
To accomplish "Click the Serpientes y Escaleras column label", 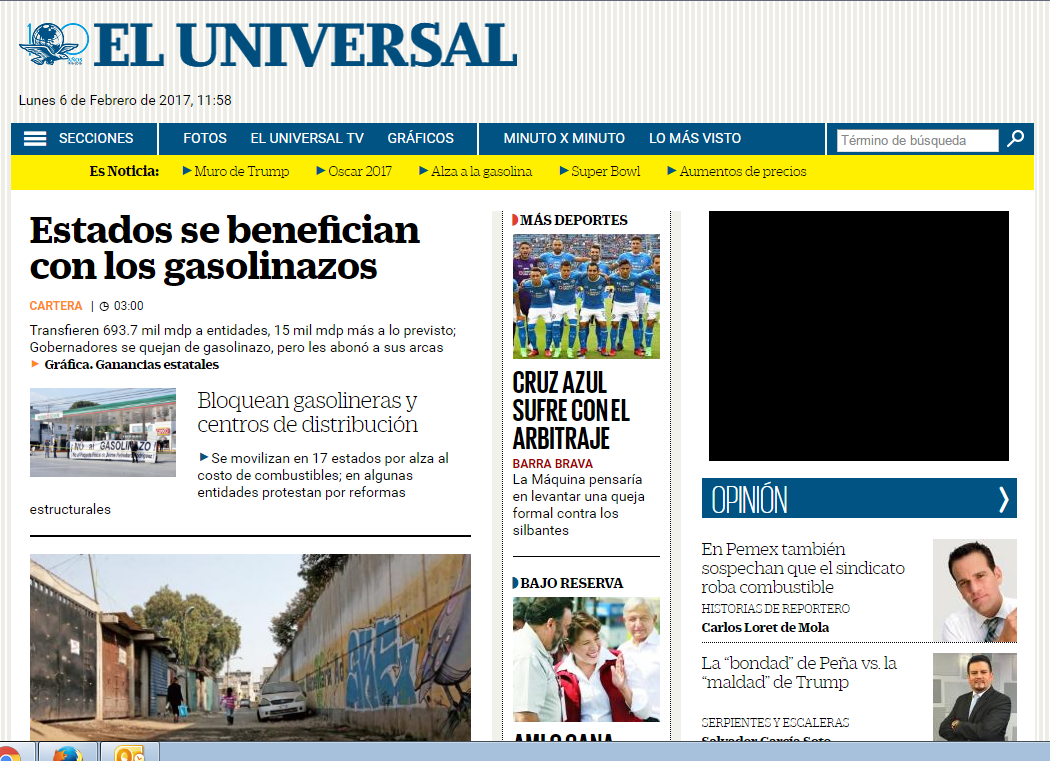I will (775, 723).
